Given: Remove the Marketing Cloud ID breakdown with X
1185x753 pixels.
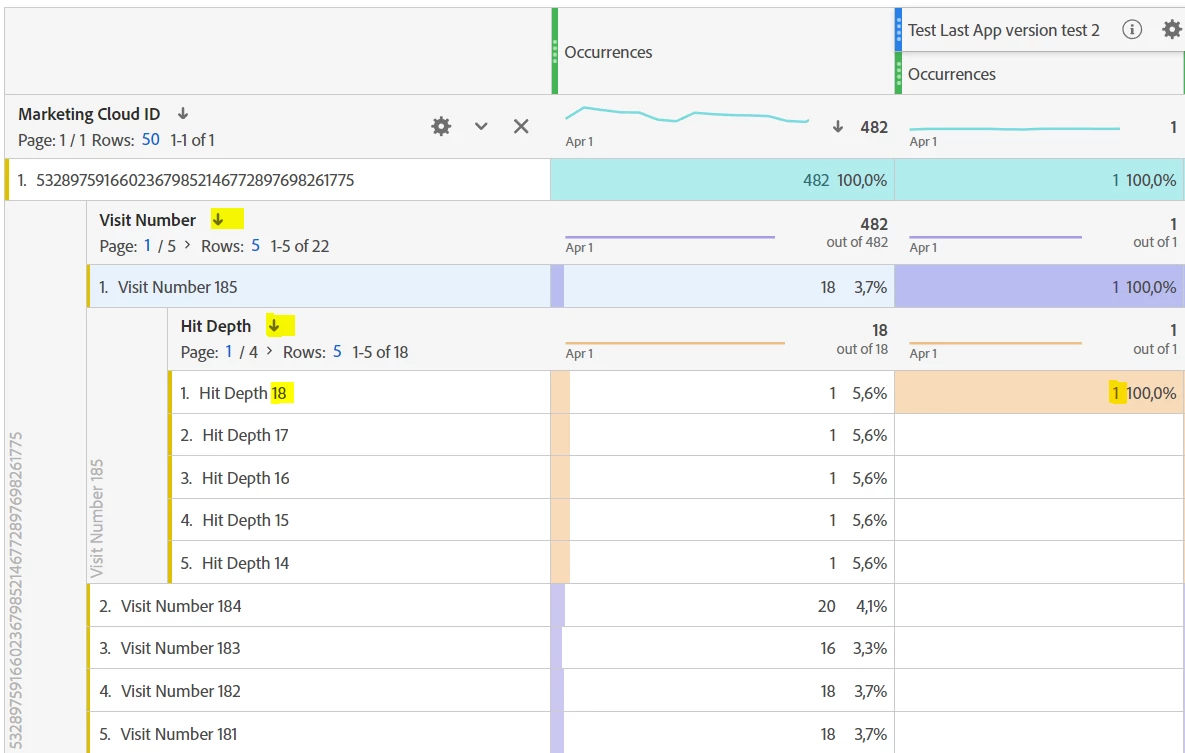Looking at the screenshot, I should tap(521, 126).
